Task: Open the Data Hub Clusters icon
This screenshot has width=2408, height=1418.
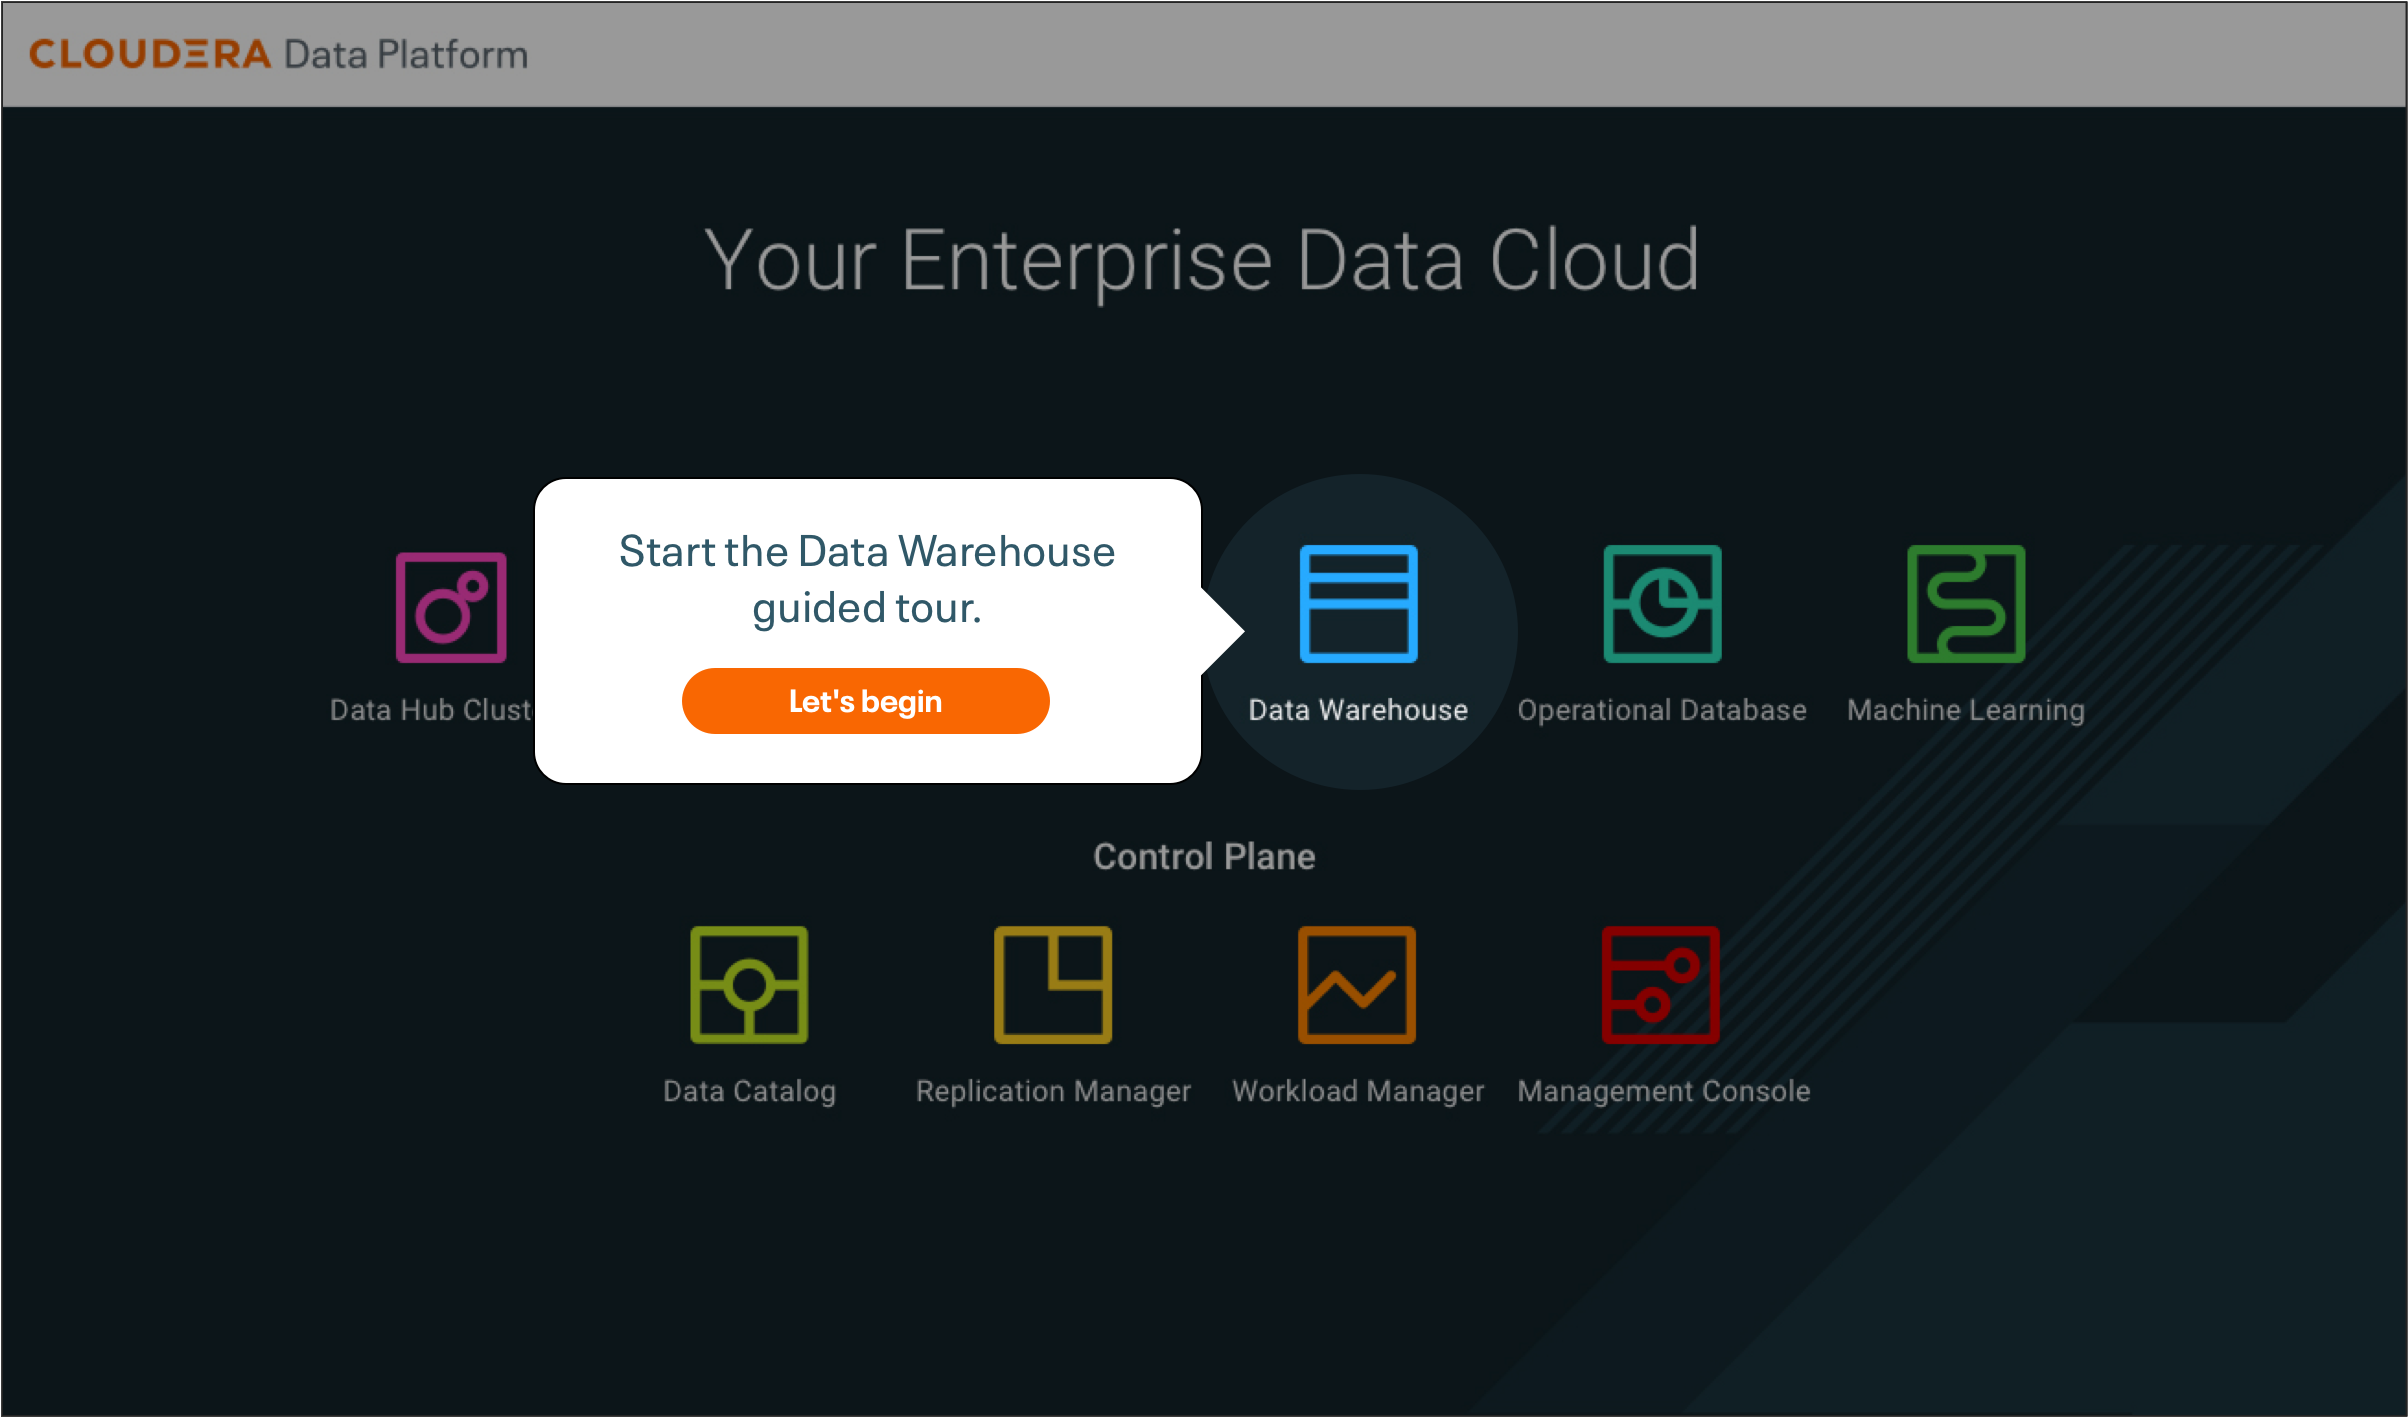Action: click(450, 604)
